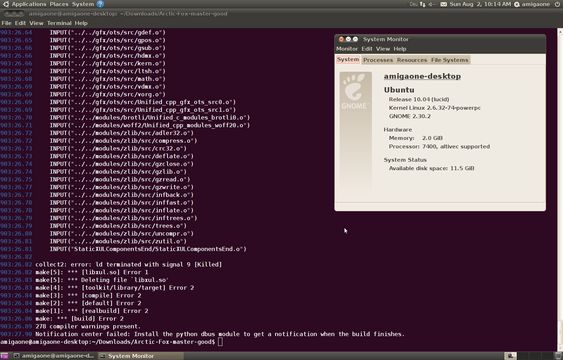Open the System menu in top panel
This screenshot has height=360, width=563.
pos(83,4)
